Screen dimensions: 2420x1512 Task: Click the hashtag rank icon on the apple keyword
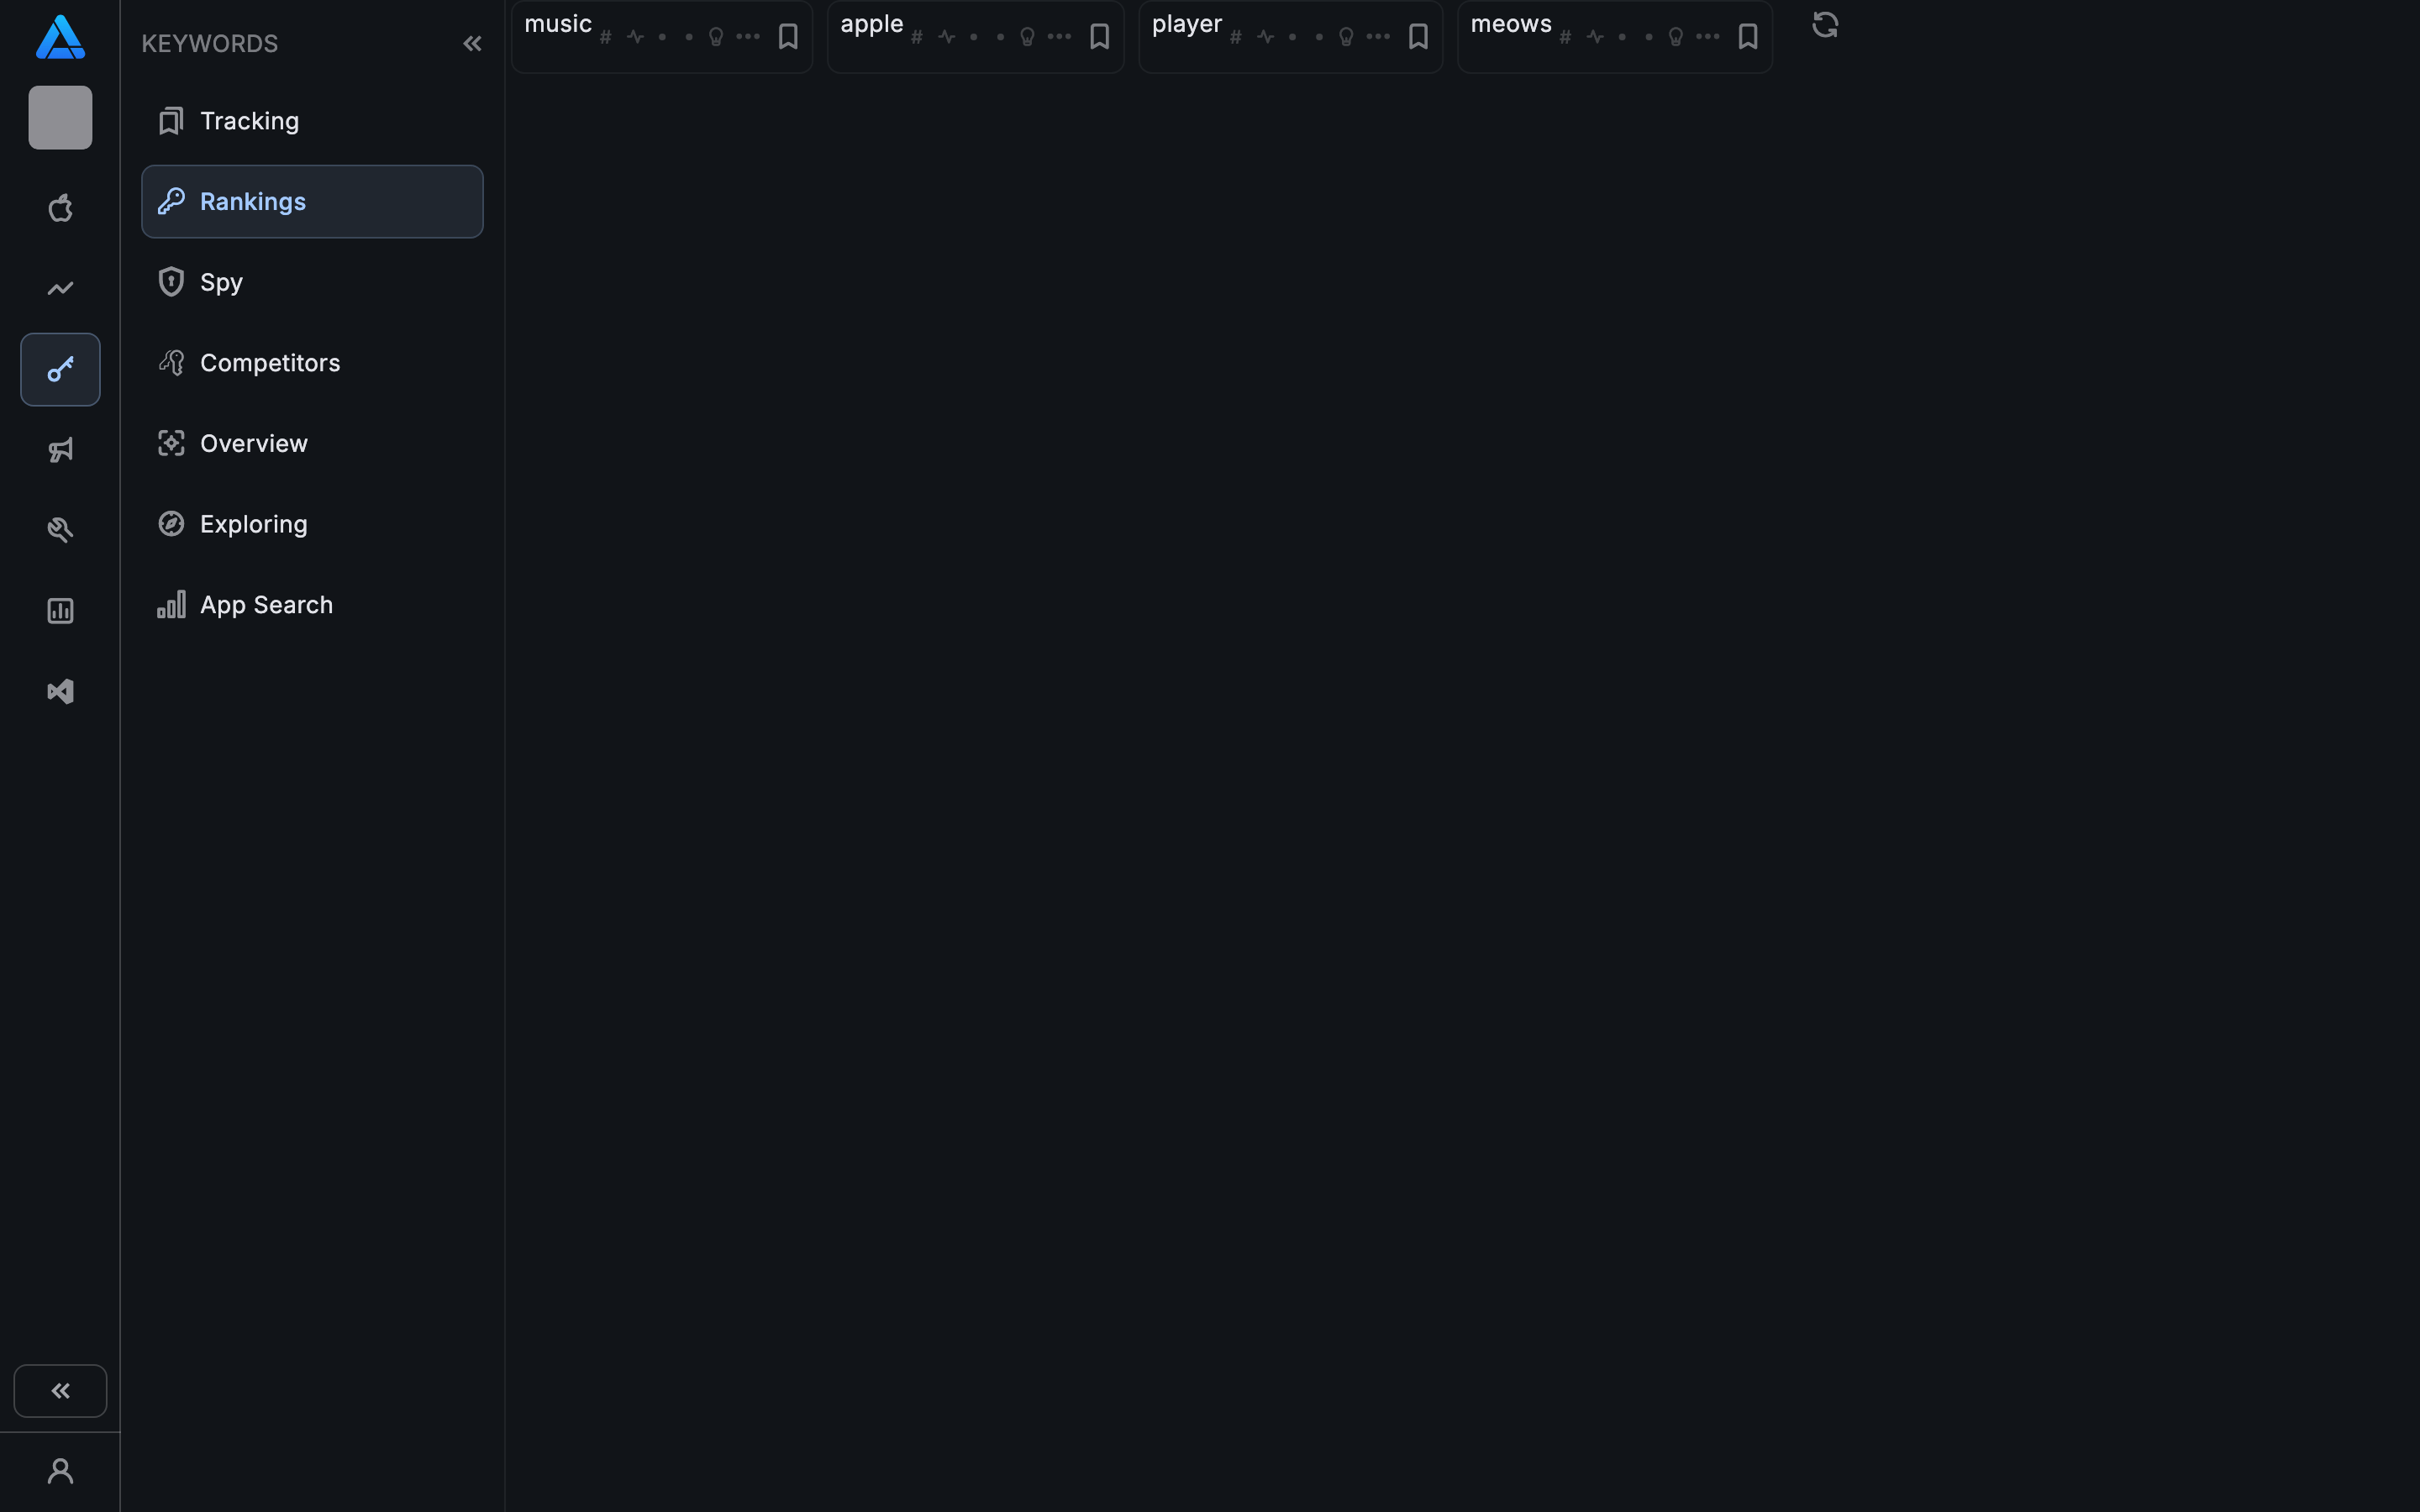click(916, 37)
